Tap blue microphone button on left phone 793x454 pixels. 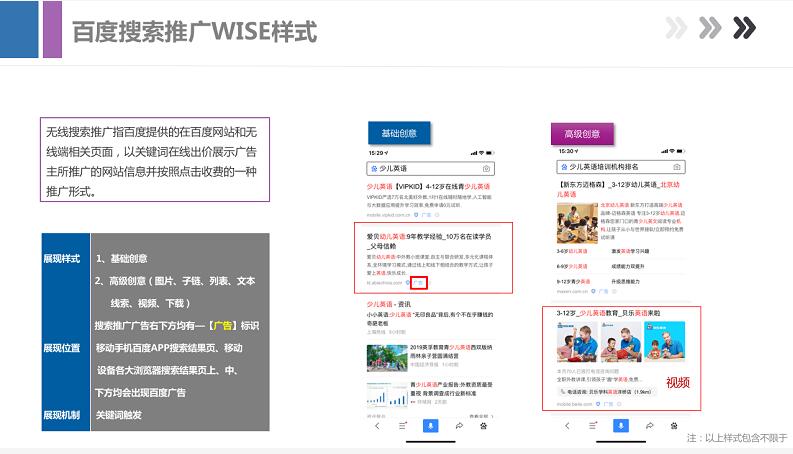(431, 425)
